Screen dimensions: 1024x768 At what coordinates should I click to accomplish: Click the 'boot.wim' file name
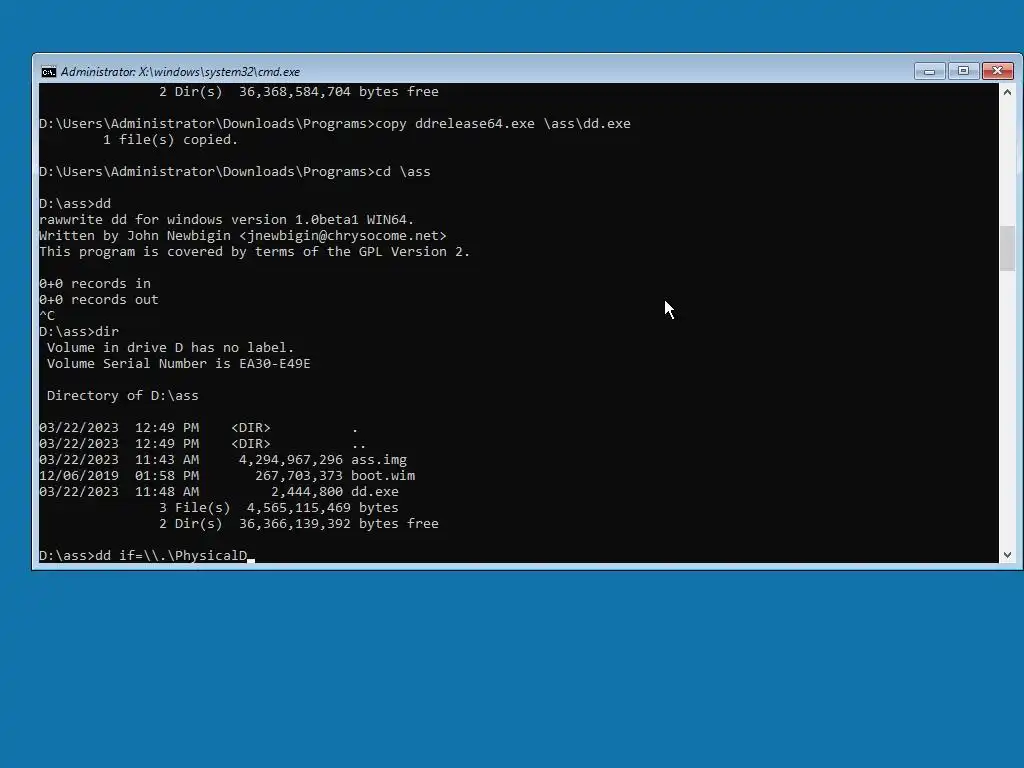pyautogui.click(x=383, y=475)
